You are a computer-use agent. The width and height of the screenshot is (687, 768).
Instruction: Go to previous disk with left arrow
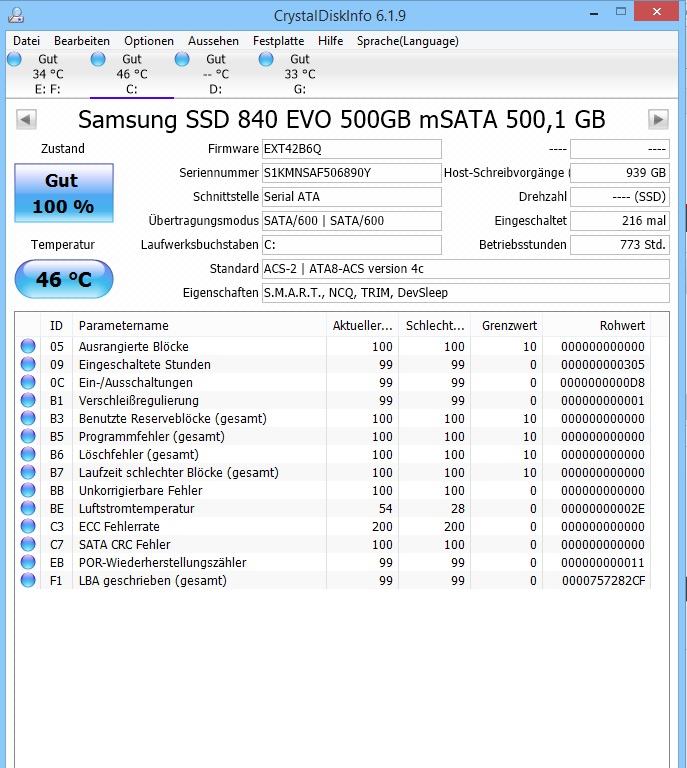pos(26,120)
